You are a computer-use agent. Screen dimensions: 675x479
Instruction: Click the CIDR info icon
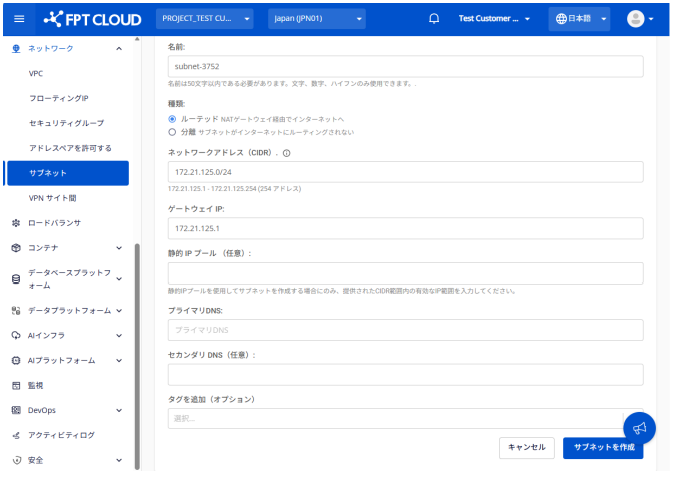(286, 153)
